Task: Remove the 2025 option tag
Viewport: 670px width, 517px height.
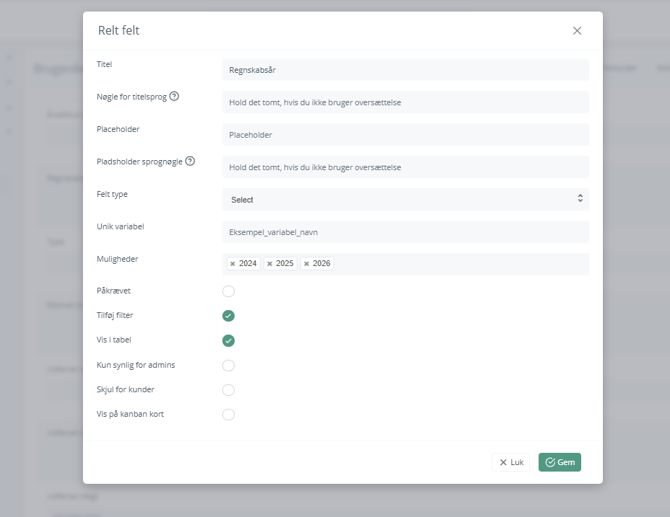Action: coord(270,264)
